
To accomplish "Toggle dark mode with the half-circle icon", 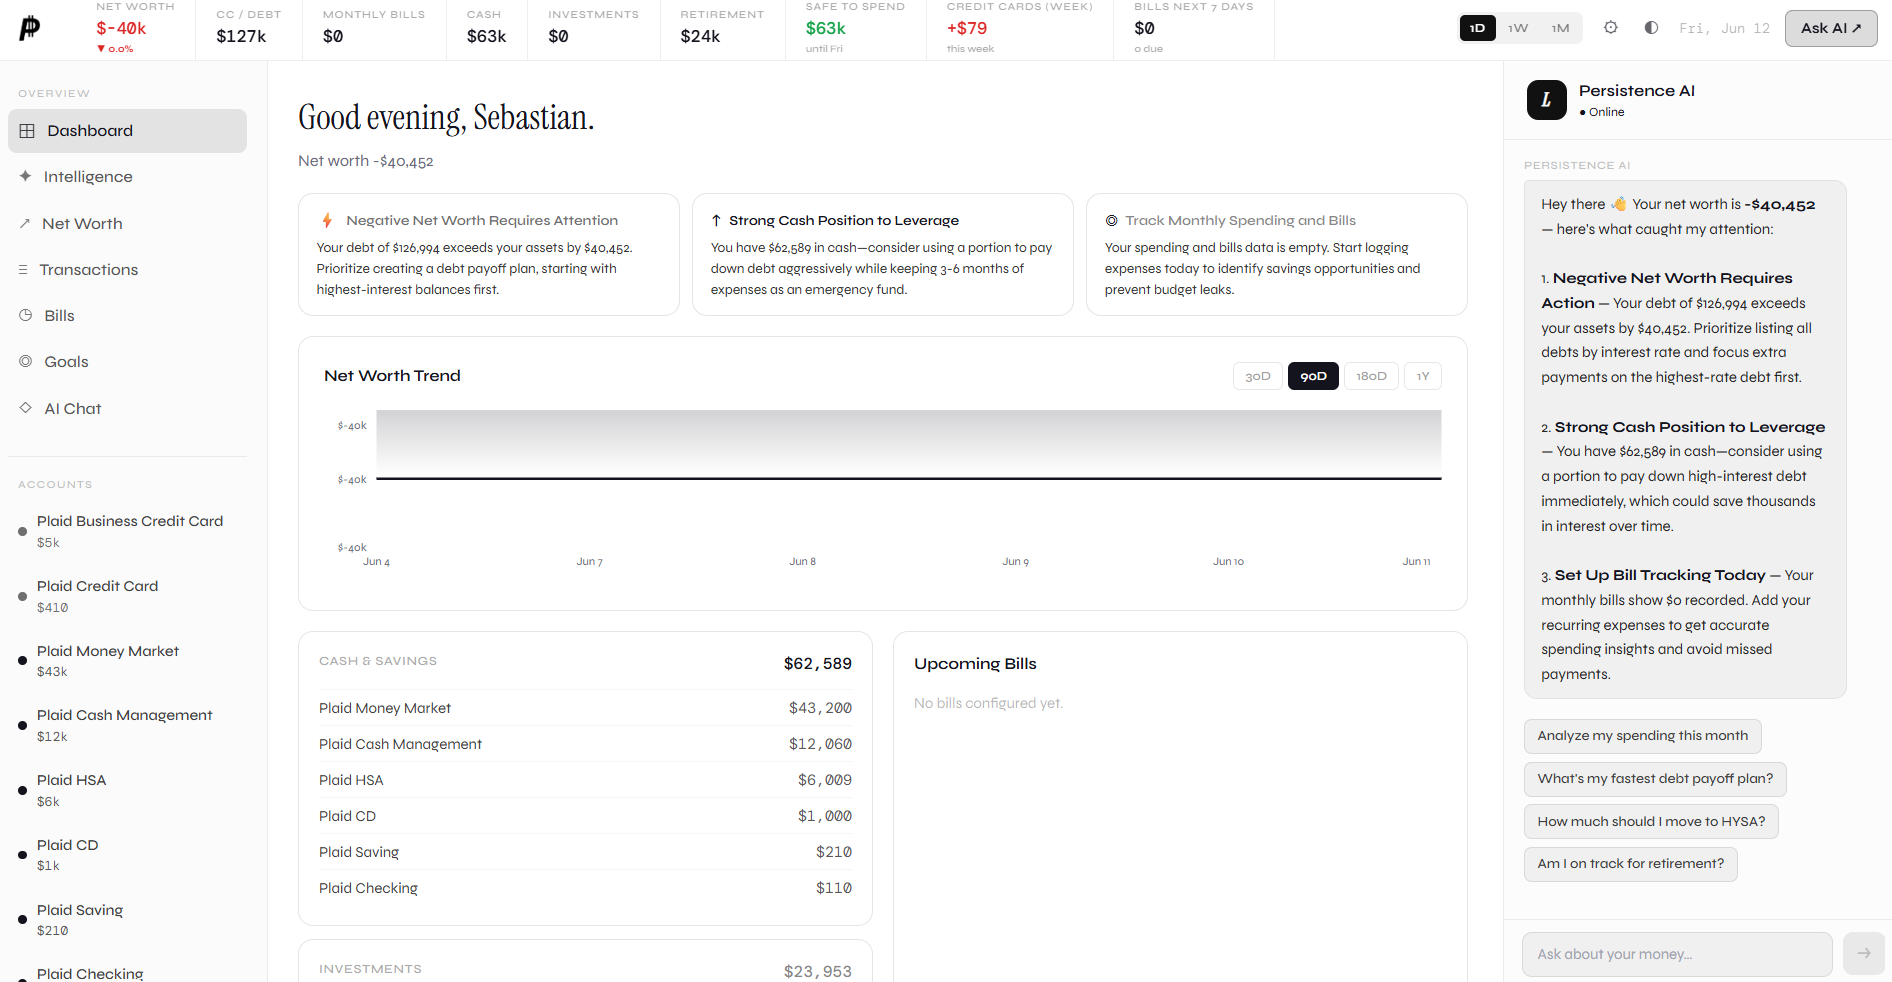I will (1651, 28).
